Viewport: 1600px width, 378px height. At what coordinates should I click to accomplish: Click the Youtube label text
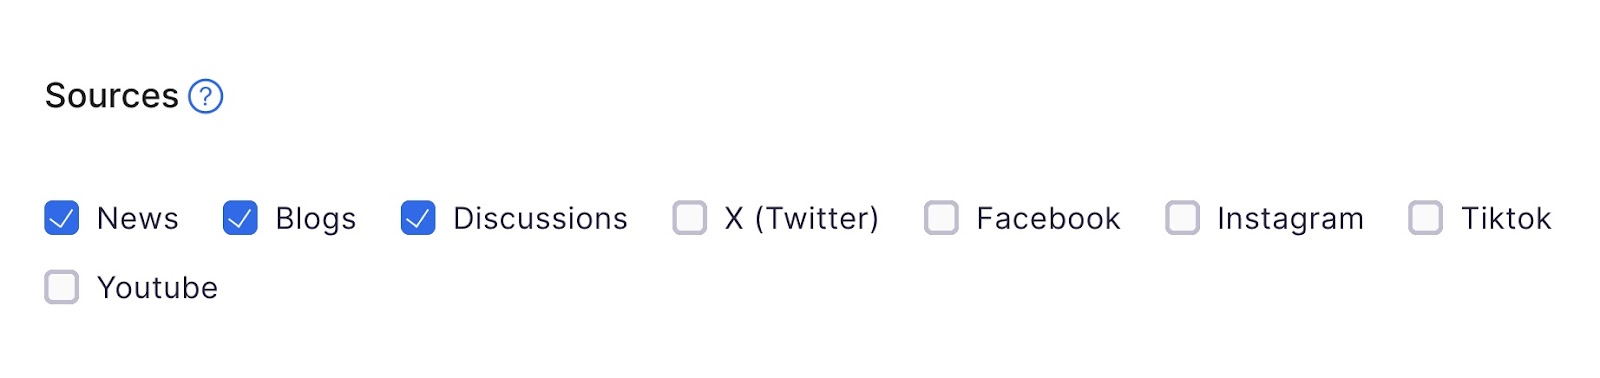(x=158, y=288)
